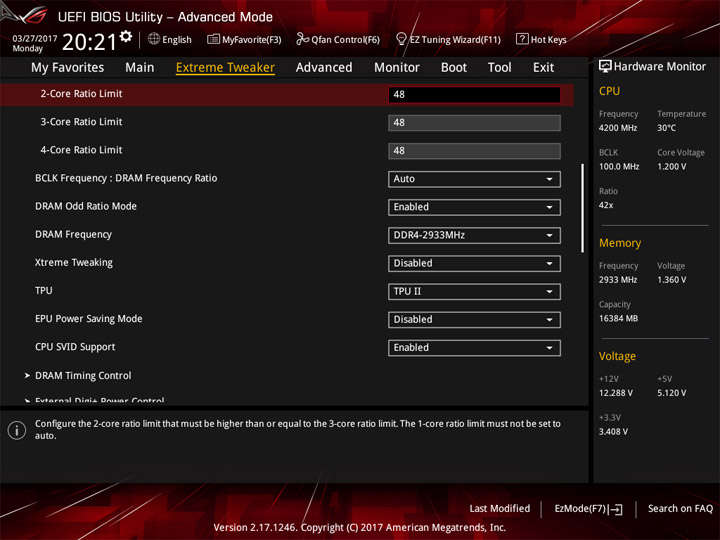Click Memory capacity 16384 MB value
Viewport: 720px width, 540px height.
[619, 318]
